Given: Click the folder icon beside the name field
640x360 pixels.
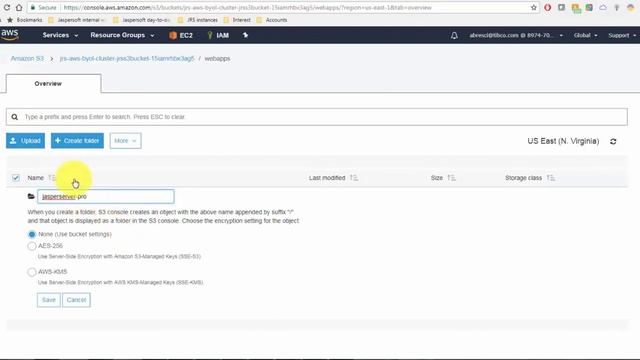Looking at the screenshot, I should coord(31,196).
